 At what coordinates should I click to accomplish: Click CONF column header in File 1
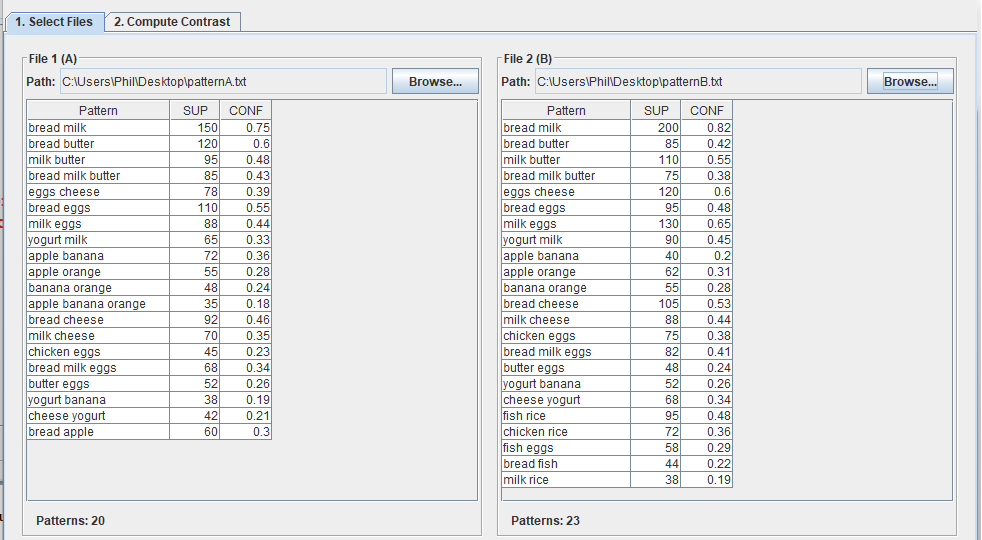(x=246, y=111)
